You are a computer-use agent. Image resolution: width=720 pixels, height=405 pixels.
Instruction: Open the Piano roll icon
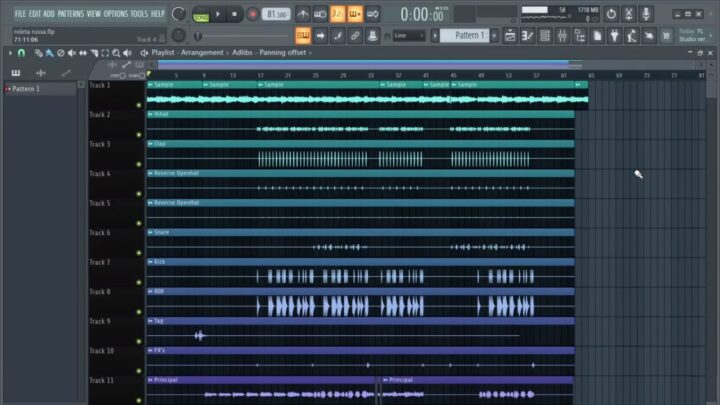pos(527,35)
